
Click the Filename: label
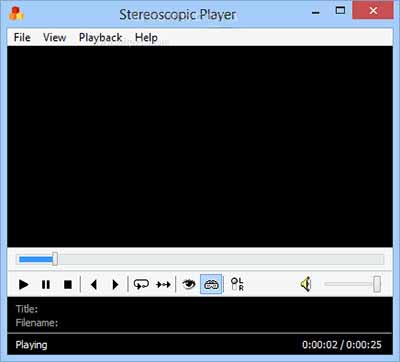(x=37, y=323)
